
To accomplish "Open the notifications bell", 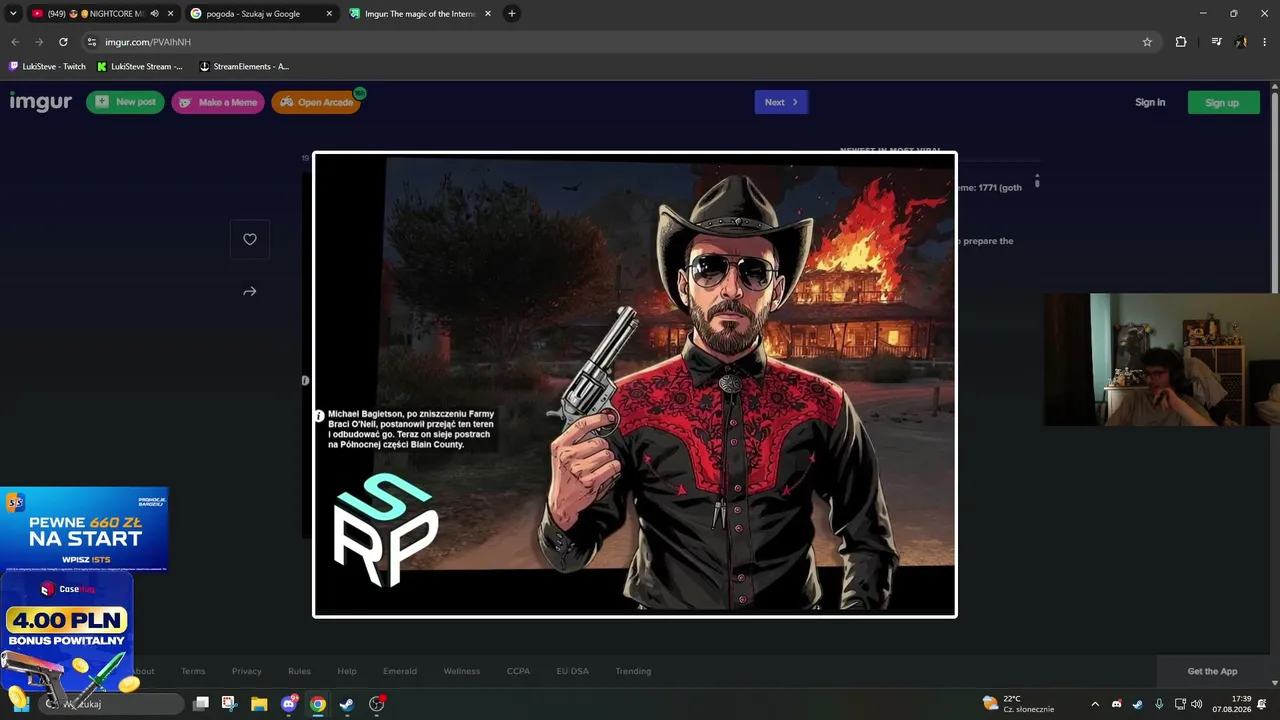I will pyautogui.click(x=1262, y=704).
